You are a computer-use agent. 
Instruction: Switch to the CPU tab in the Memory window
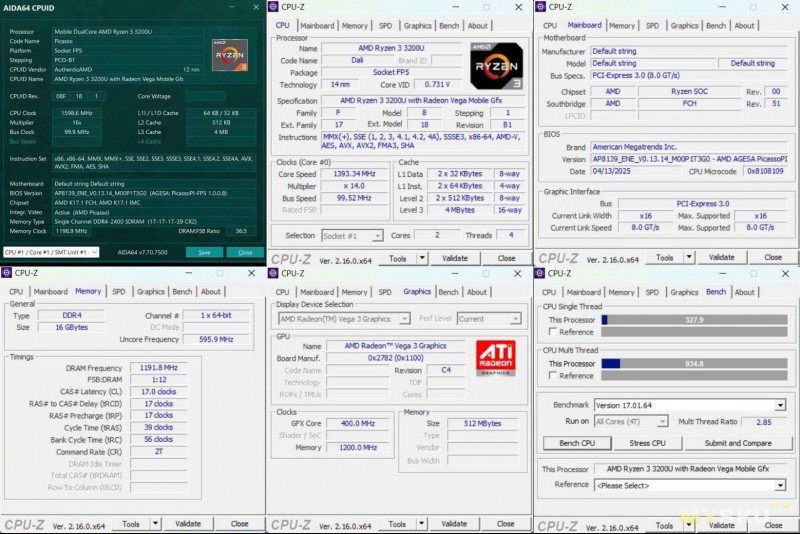click(x=16, y=292)
